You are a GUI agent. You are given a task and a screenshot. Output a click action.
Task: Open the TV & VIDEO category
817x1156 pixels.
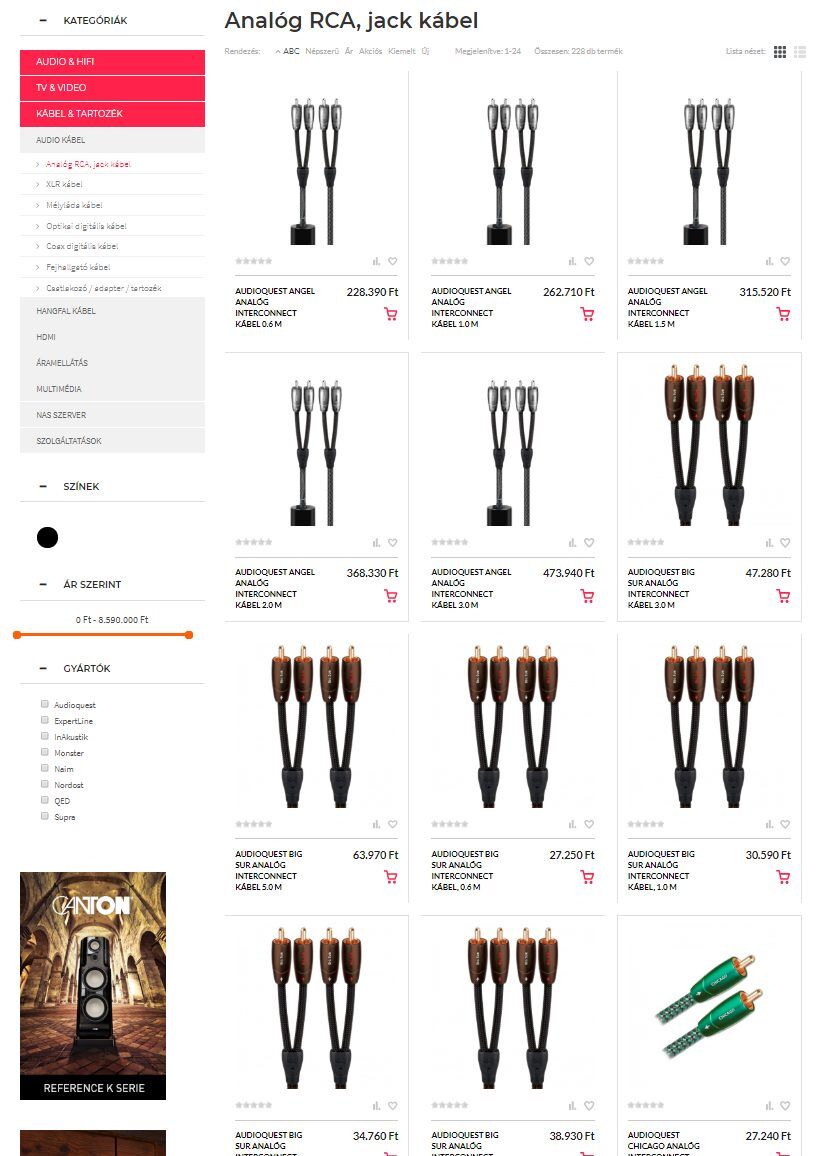click(x=112, y=88)
